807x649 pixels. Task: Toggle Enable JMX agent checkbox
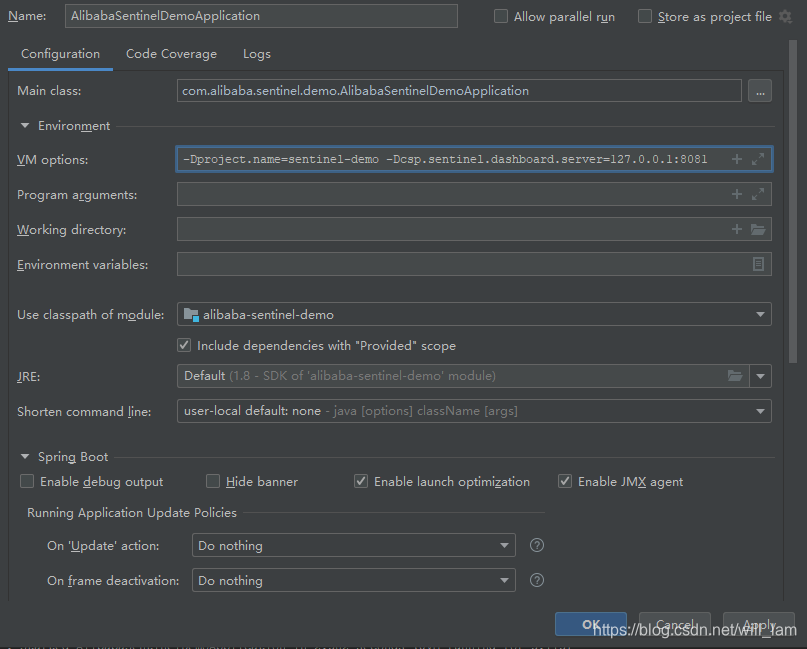tap(565, 481)
